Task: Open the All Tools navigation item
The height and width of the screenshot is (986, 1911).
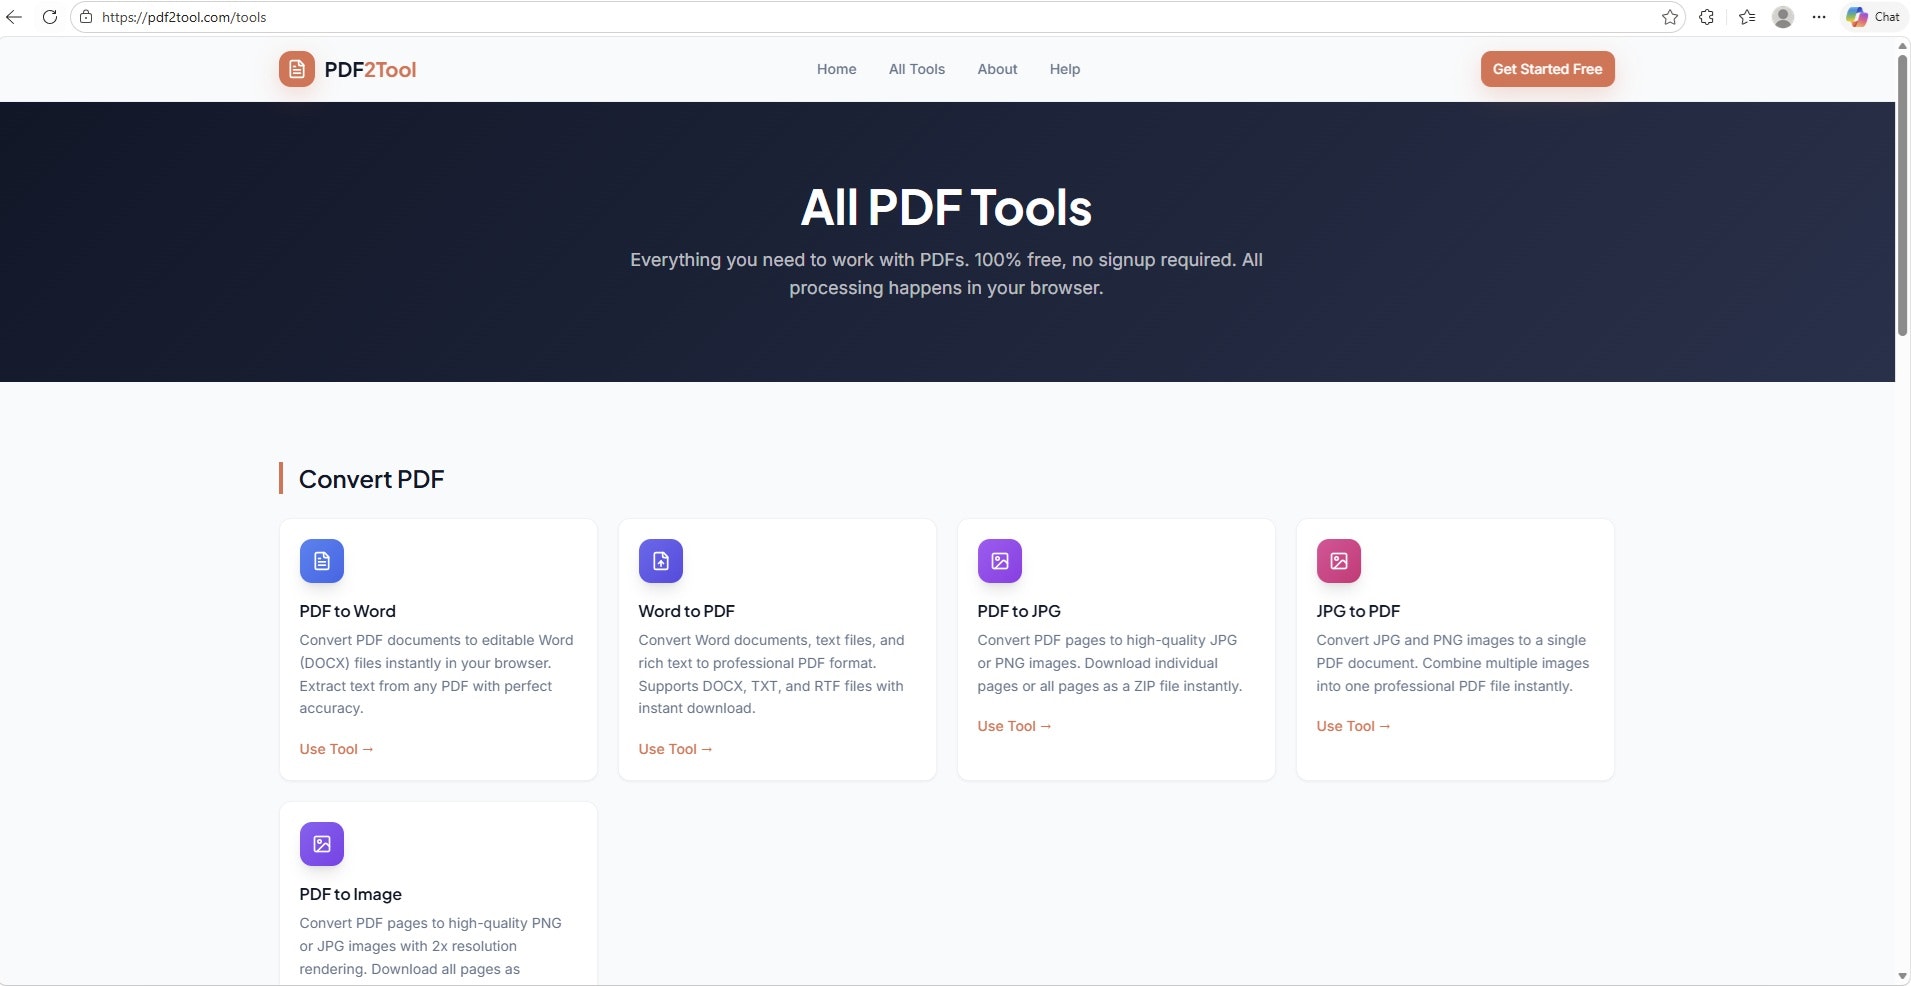Action: pyautogui.click(x=917, y=69)
